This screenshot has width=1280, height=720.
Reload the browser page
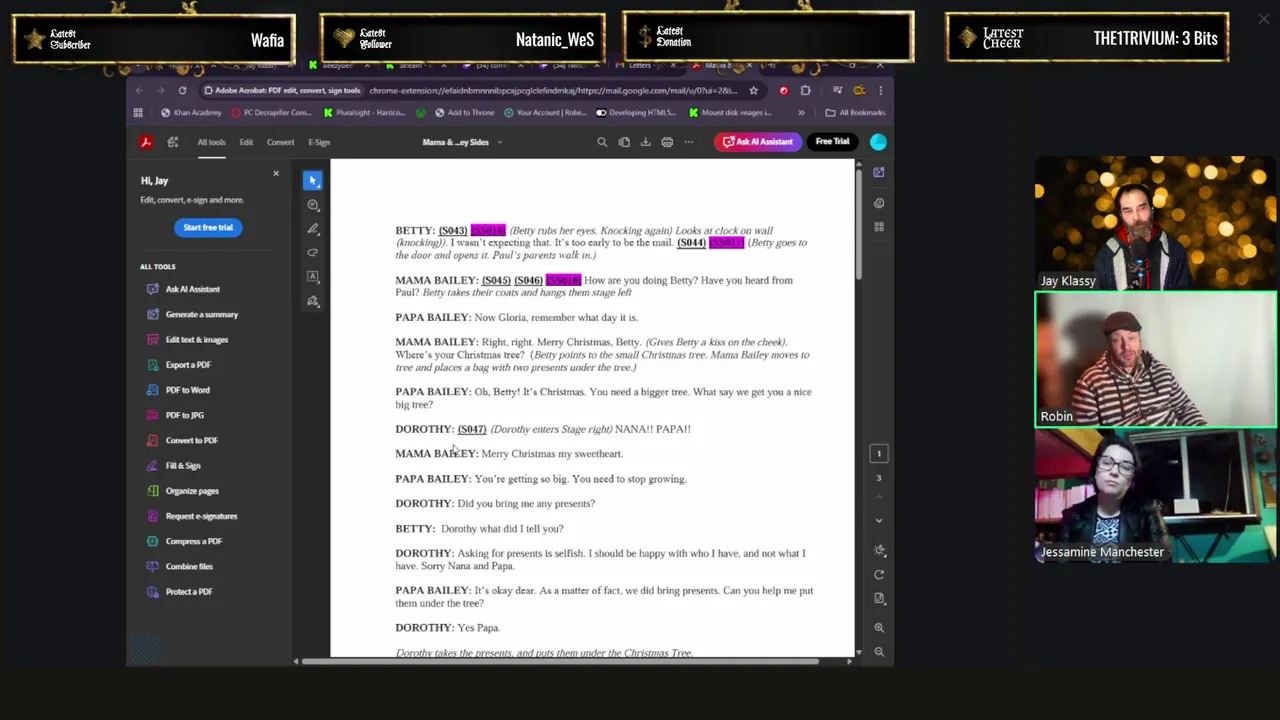(182, 90)
